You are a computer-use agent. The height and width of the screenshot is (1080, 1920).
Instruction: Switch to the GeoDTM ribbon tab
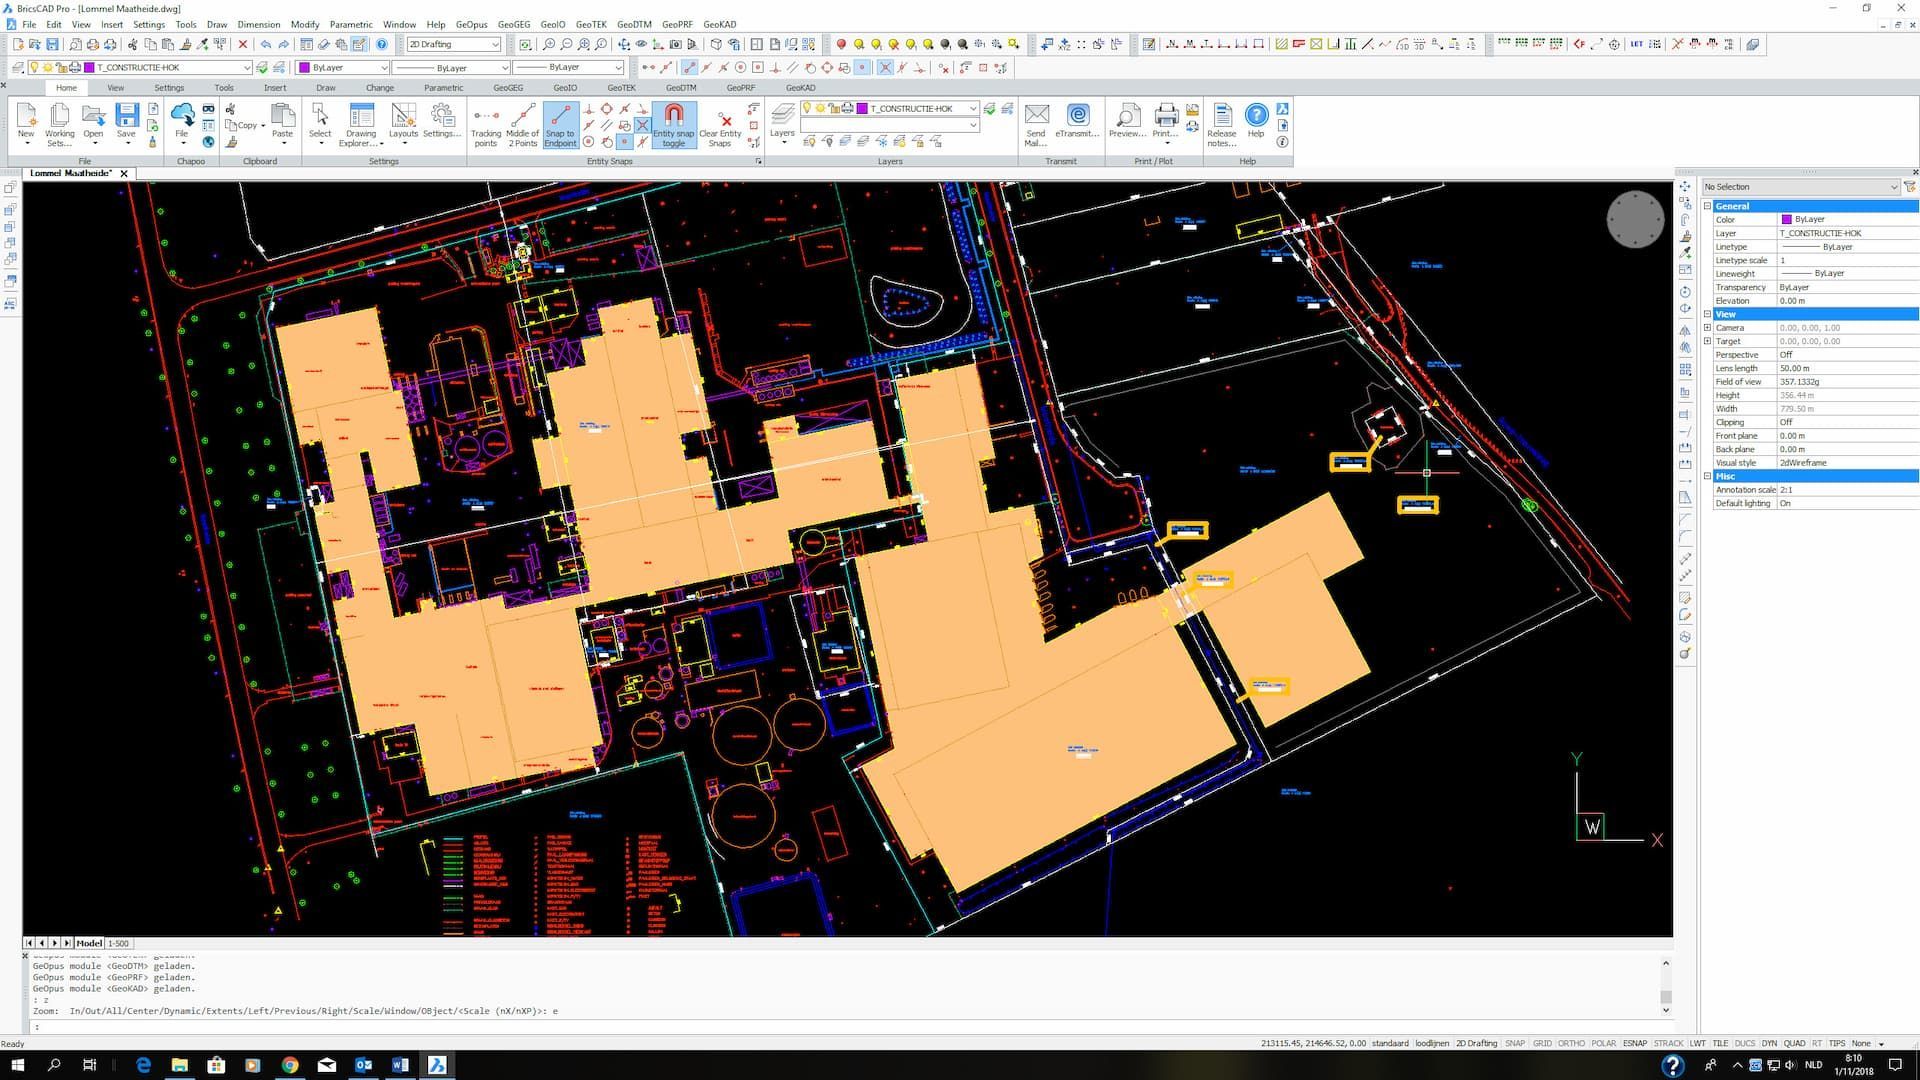tap(680, 88)
